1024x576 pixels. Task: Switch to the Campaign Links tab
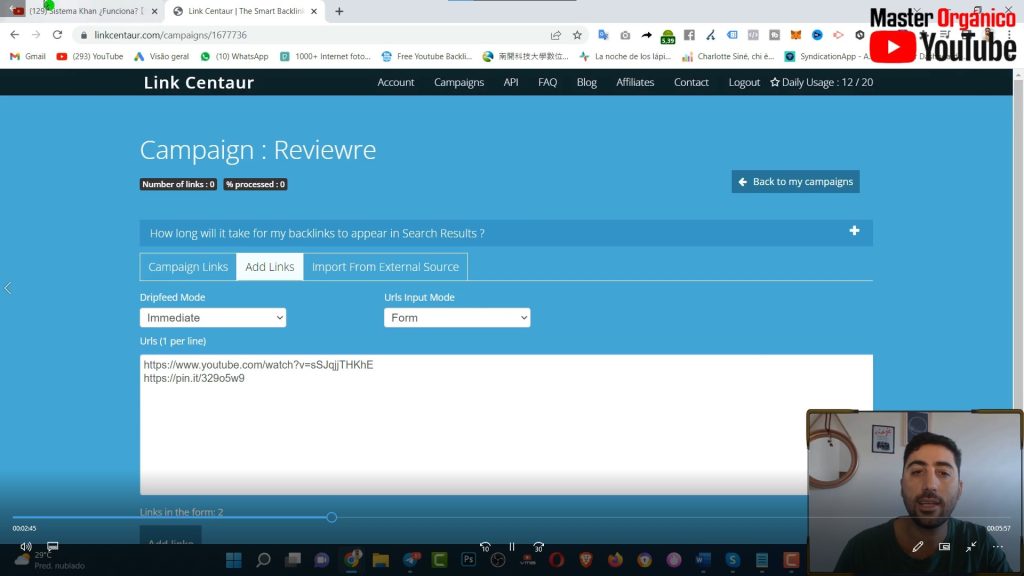coord(188,266)
